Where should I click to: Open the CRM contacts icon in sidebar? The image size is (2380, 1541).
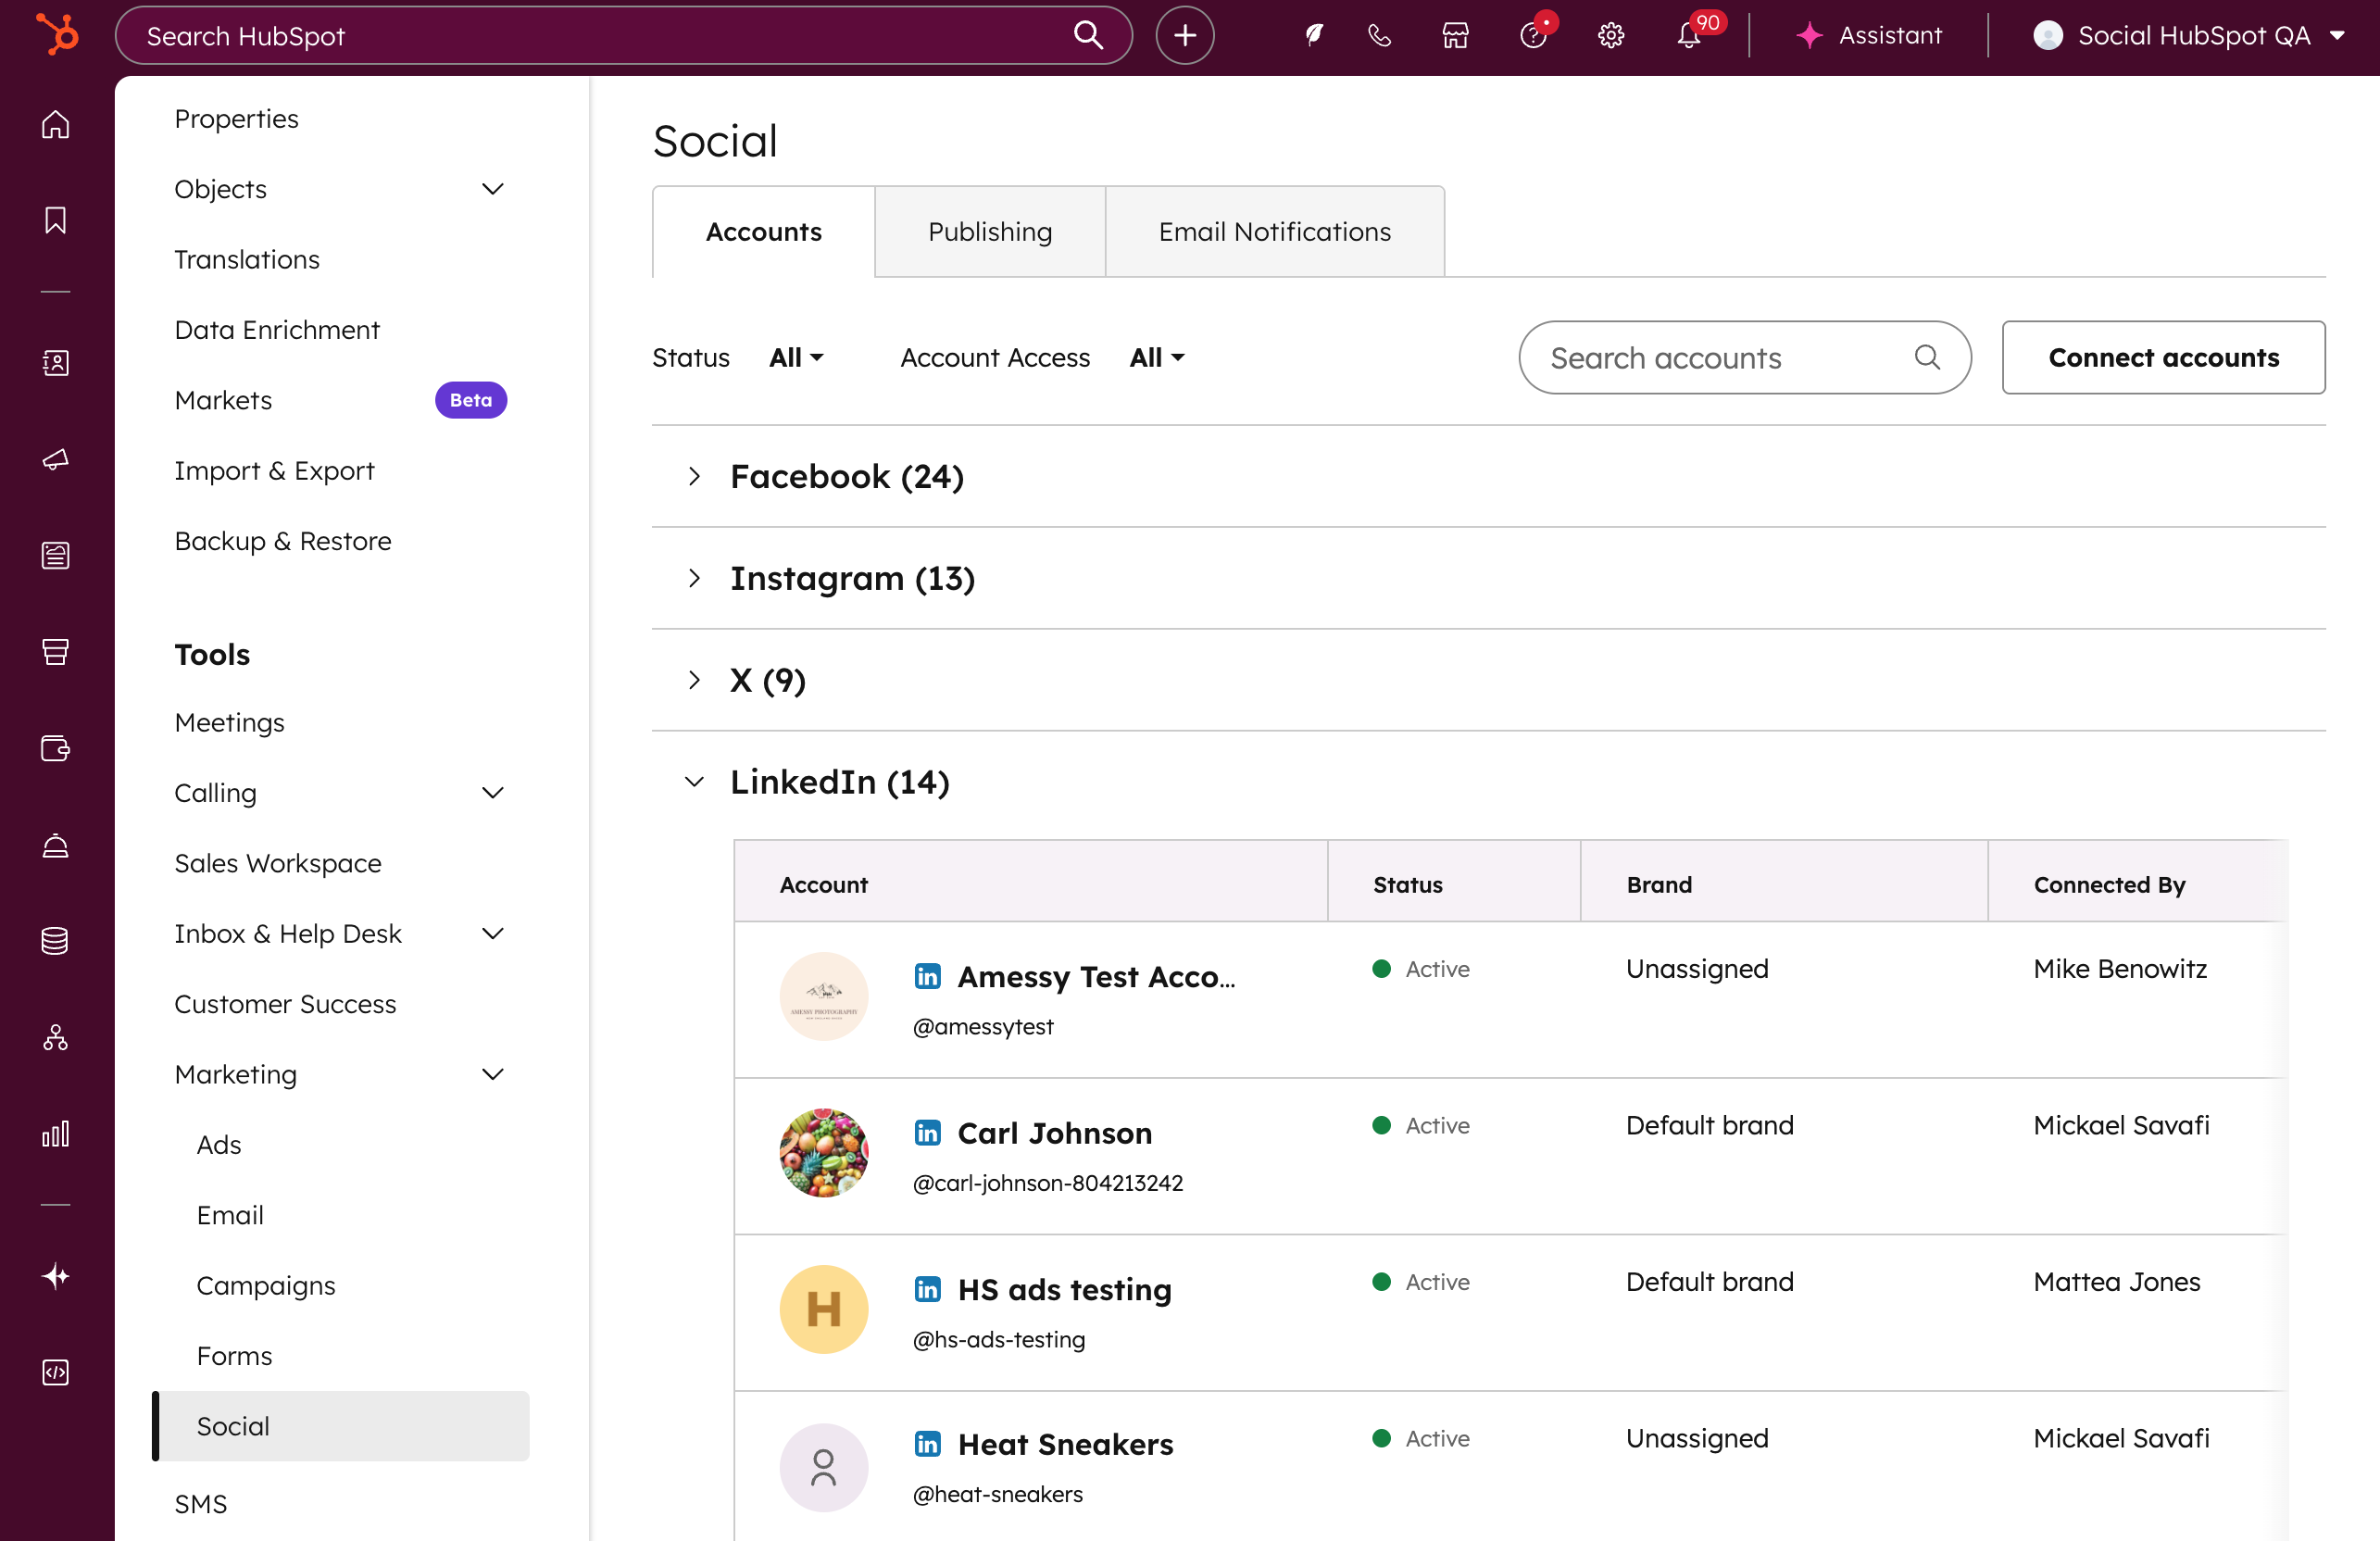pos(55,363)
